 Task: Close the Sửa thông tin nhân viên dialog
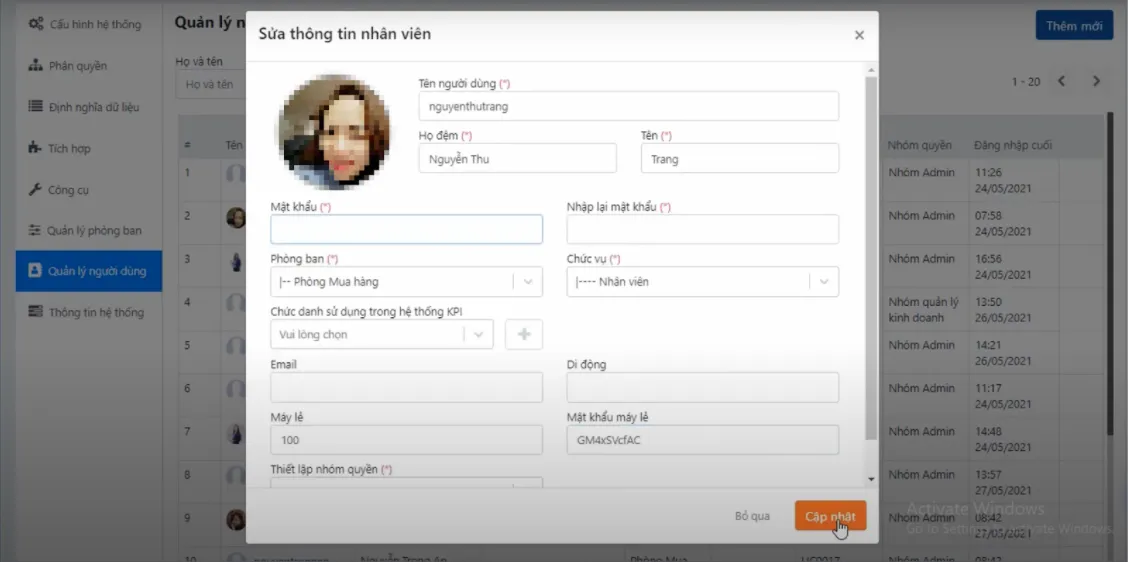859,35
